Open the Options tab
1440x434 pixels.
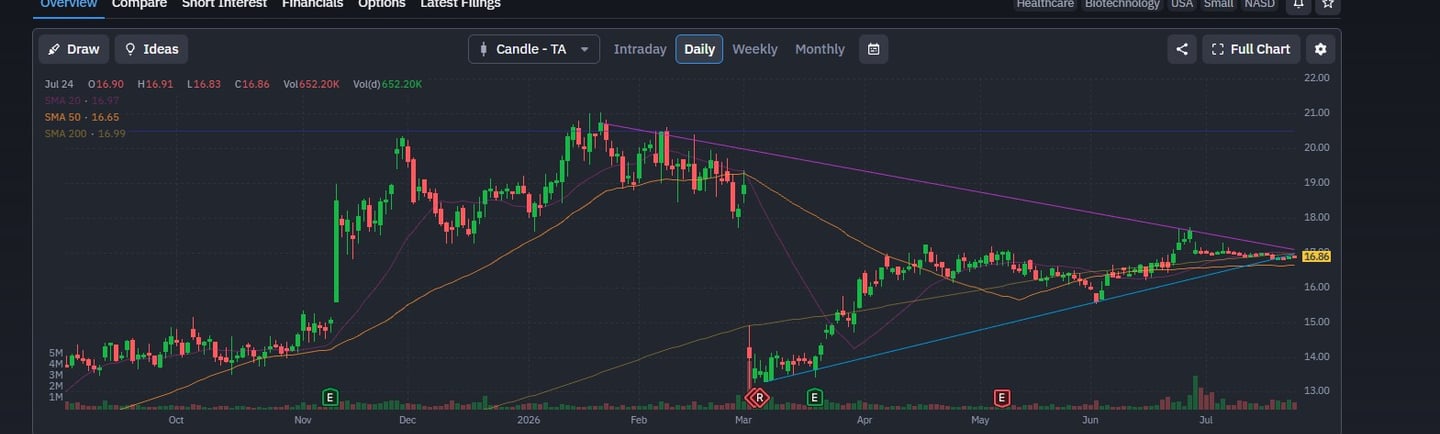click(x=381, y=4)
